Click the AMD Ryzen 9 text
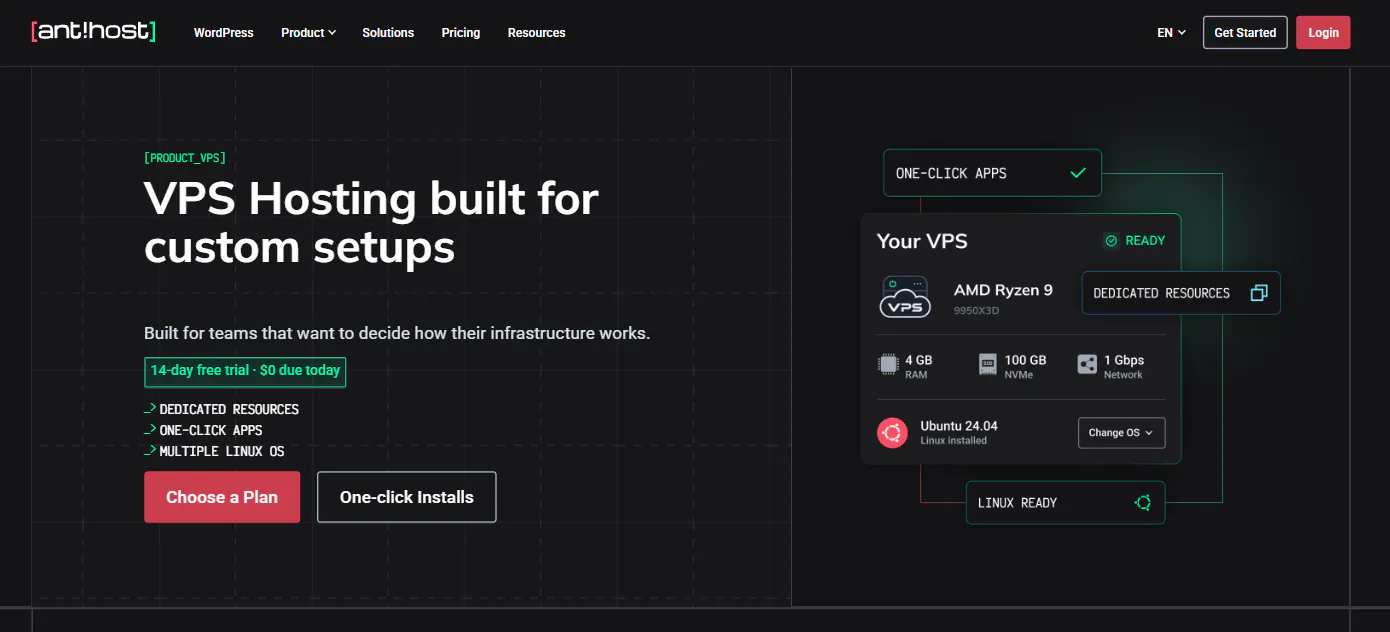Viewport: 1390px width, 632px height. [x=1003, y=290]
